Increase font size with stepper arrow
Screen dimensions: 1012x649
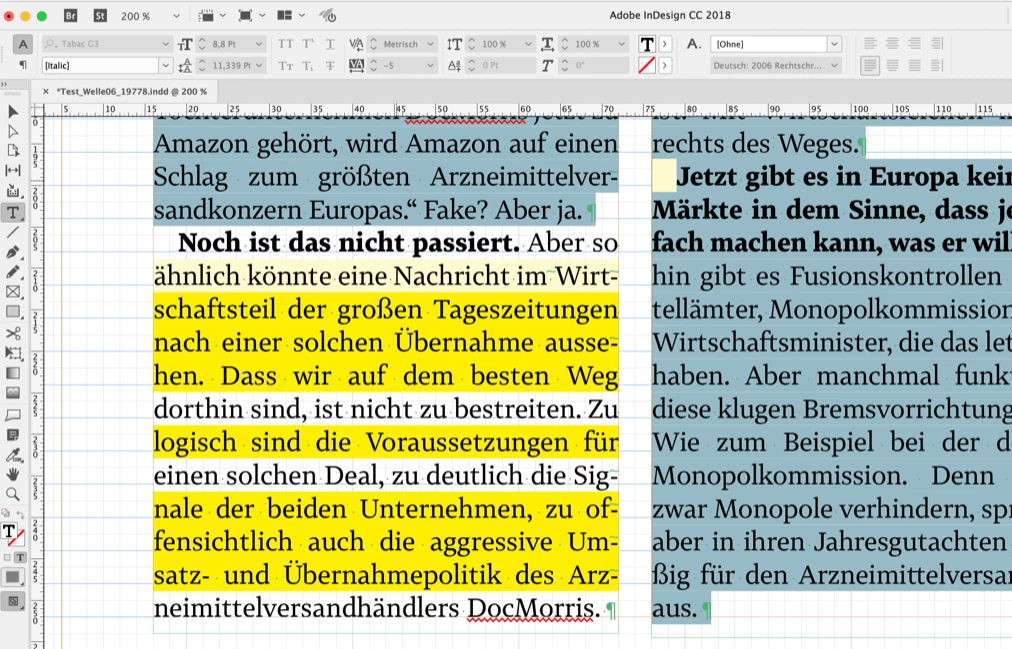pyautogui.click(x=202, y=41)
